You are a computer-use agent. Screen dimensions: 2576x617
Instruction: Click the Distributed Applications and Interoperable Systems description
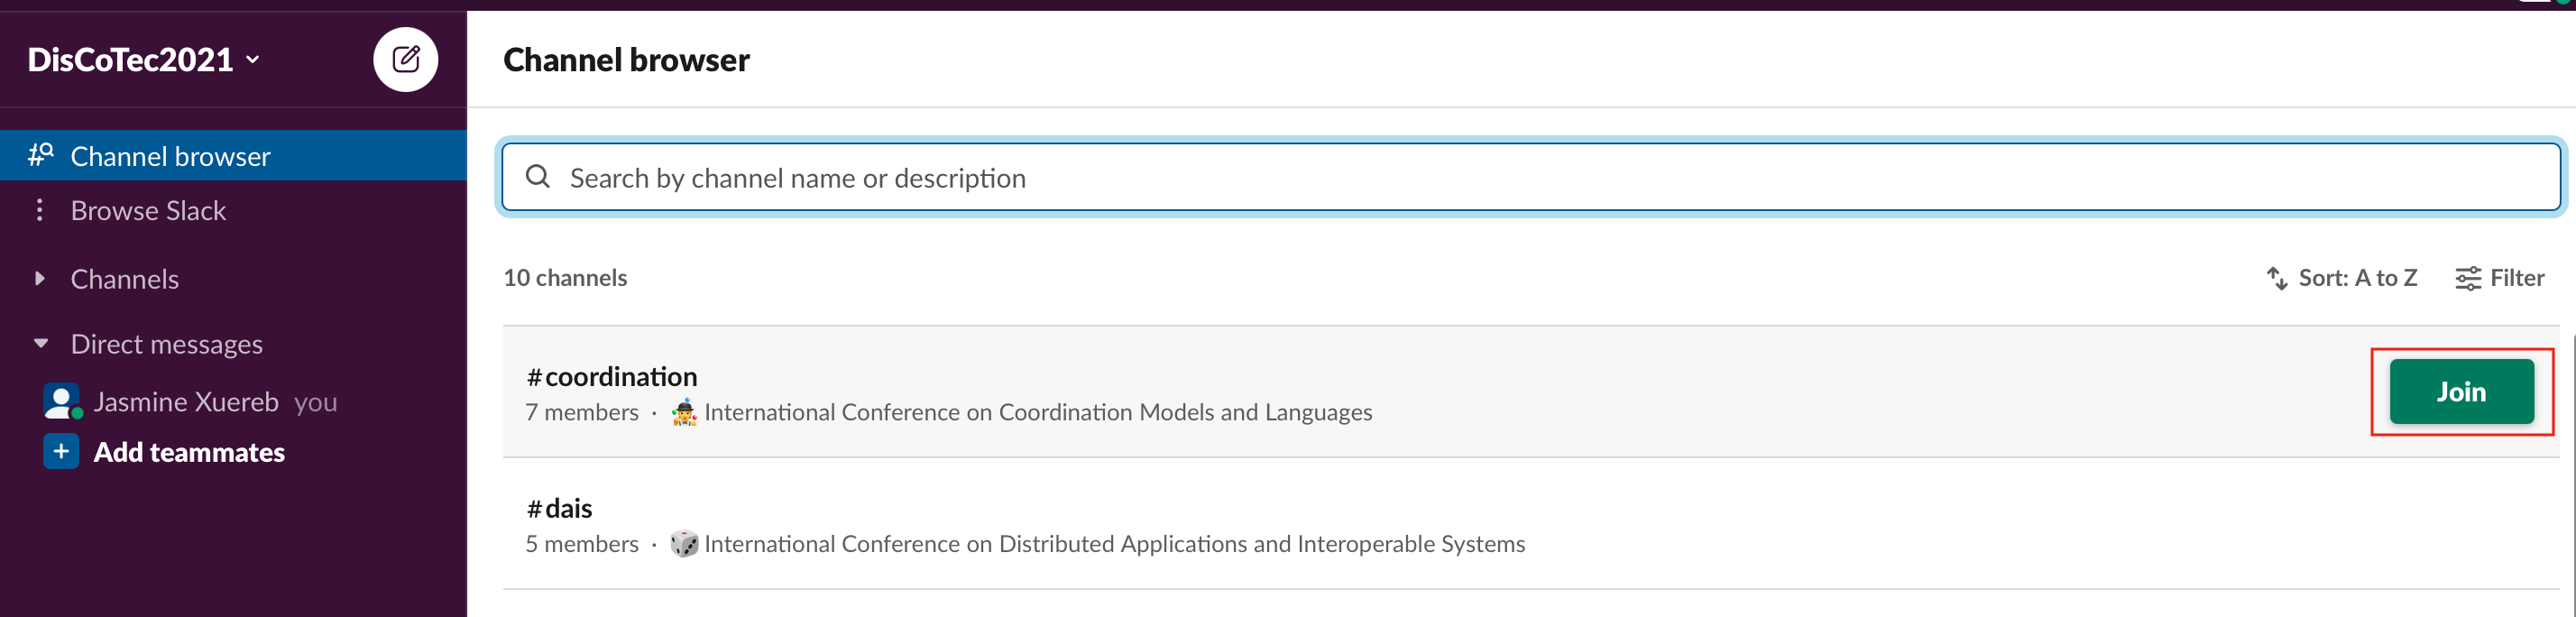click(1114, 544)
